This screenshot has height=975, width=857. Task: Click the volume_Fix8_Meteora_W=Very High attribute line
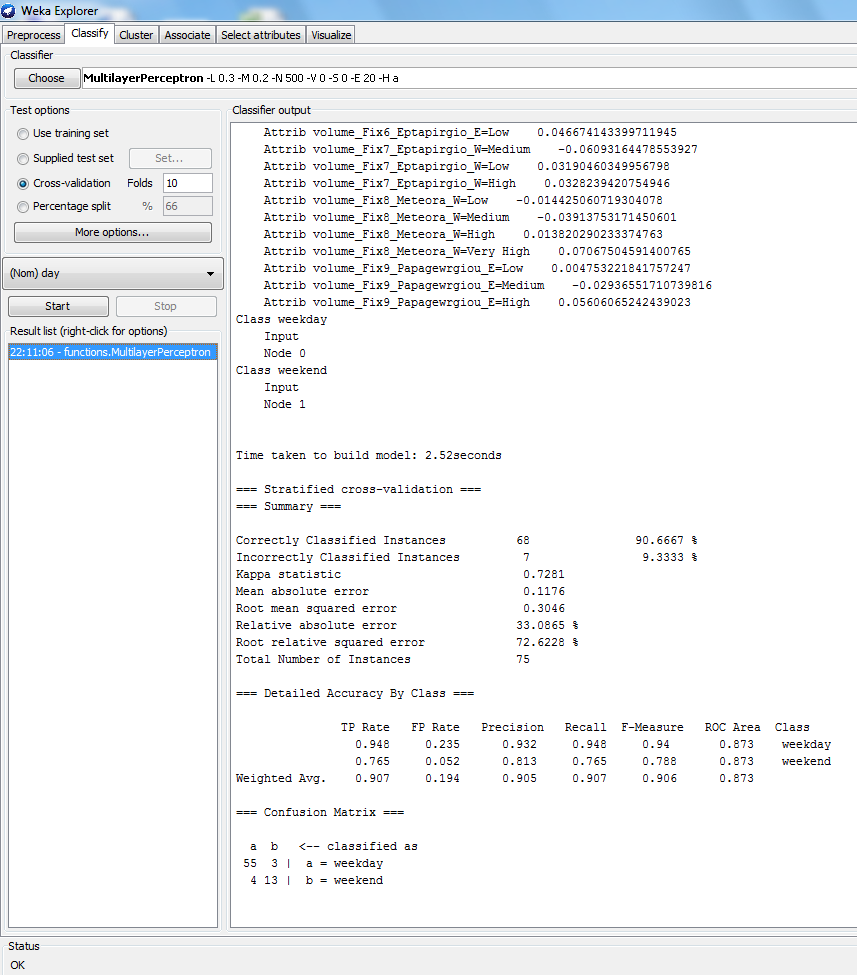click(x=476, y=251)
